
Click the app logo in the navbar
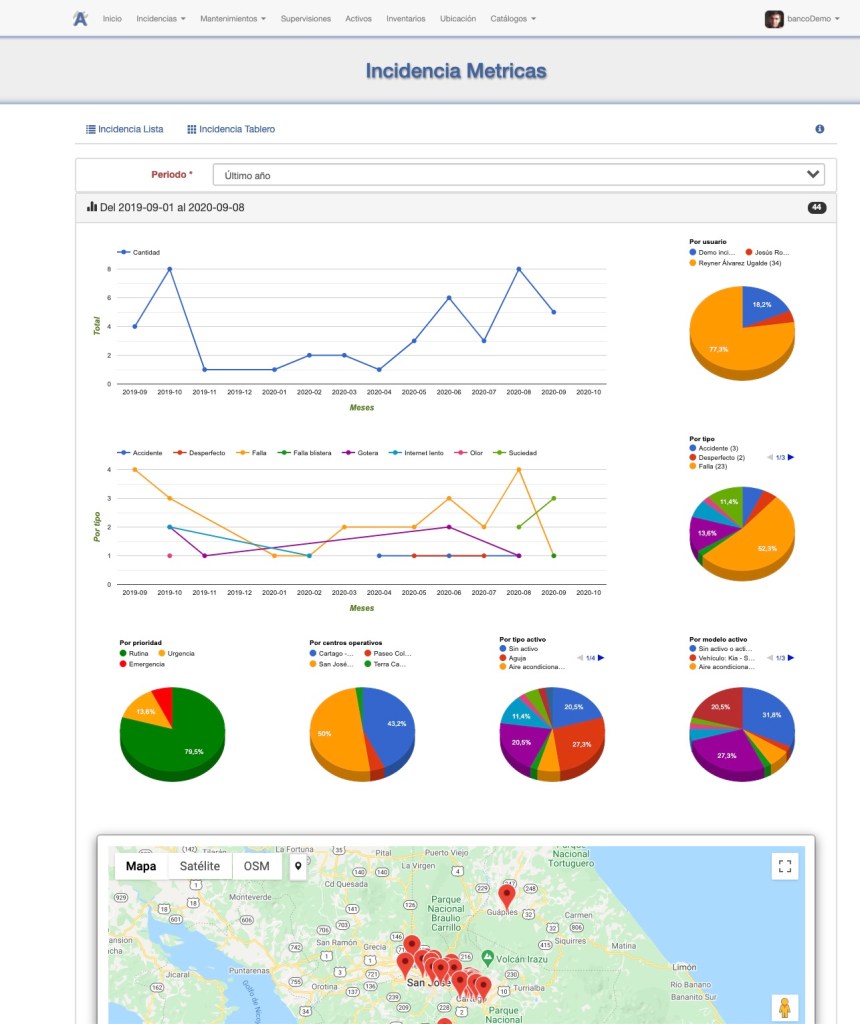(x=80, y=19)
